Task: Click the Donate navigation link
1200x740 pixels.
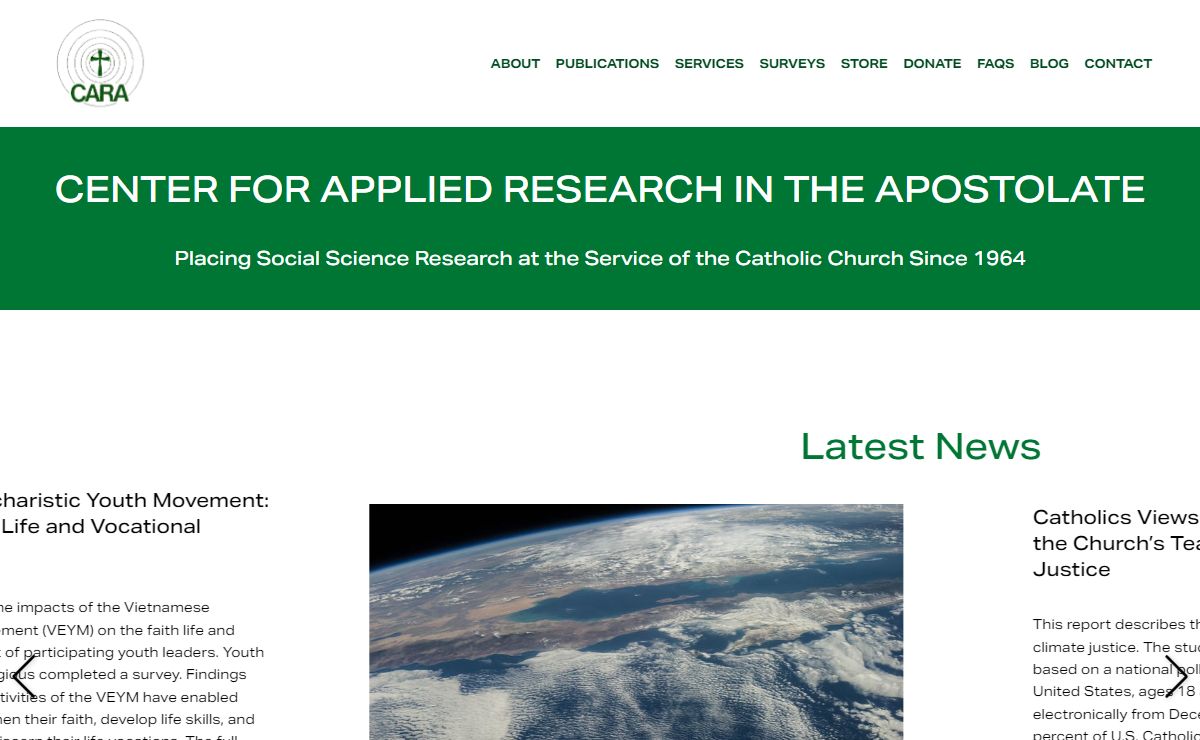Action: (x=932, y=64)
